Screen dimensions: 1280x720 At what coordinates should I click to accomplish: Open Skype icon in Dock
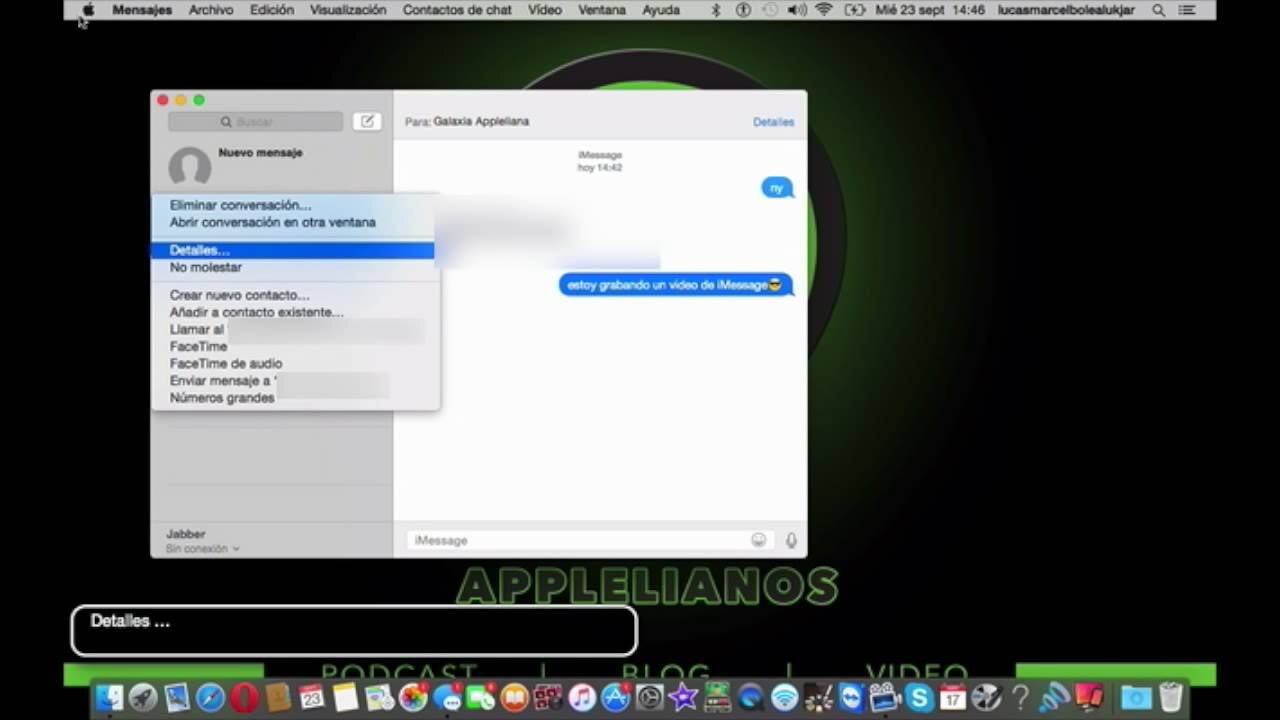(918, 698)
